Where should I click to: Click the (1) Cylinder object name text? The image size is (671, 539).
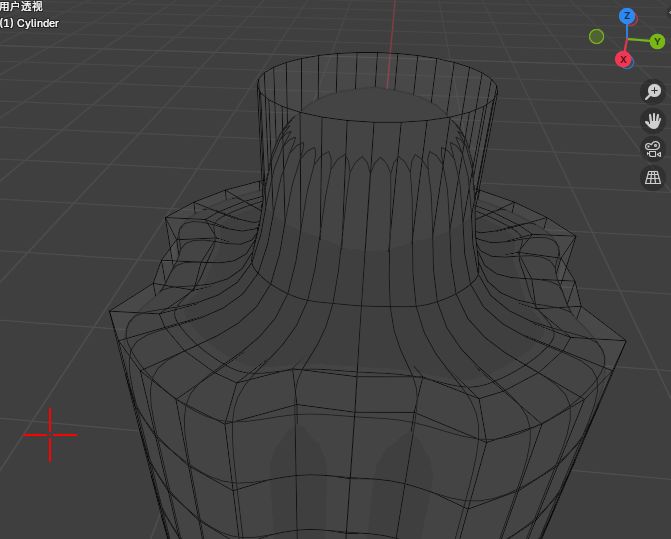pos(30,23)
